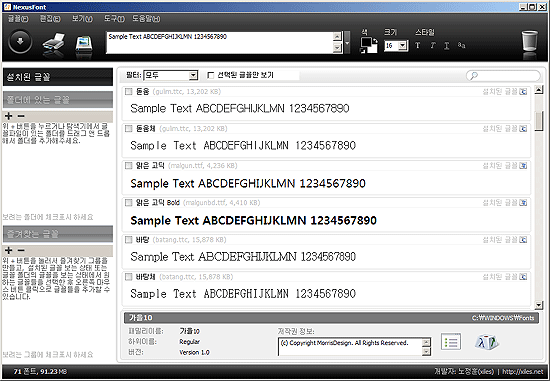550x381 pixels.
Task: Click the installed-font icon on 돋움체 row
Action: coord(523,129)
